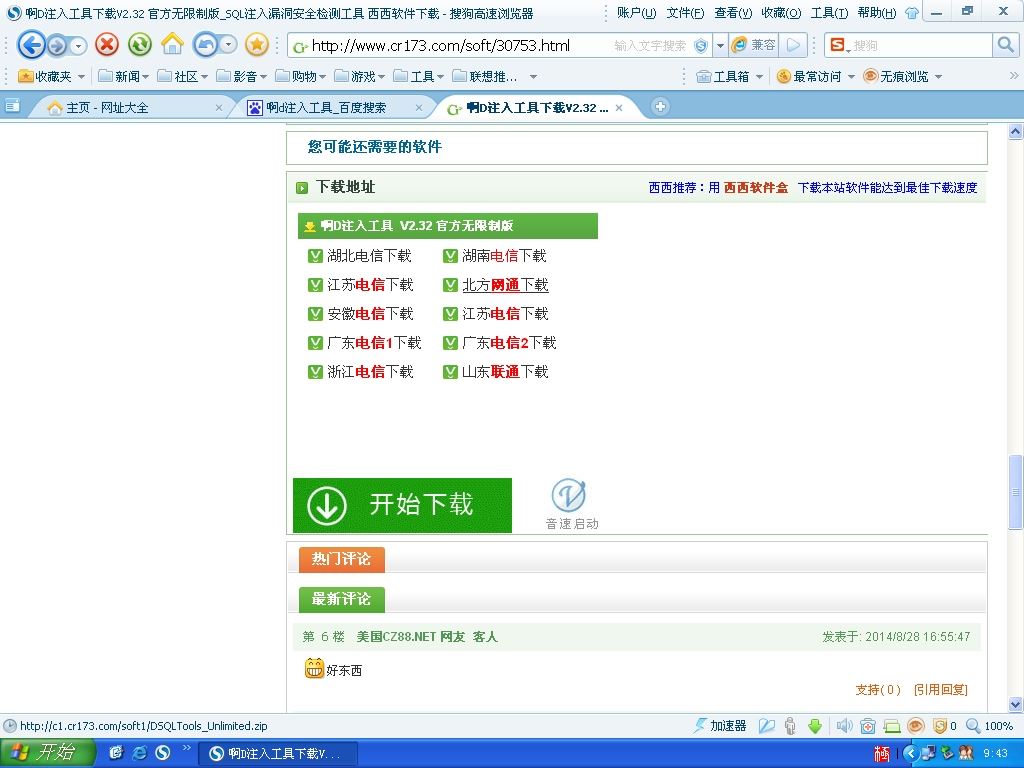Click the 引用回复 link
Viewport: 1024px width, 768px height.
click(x=940, y=690)
